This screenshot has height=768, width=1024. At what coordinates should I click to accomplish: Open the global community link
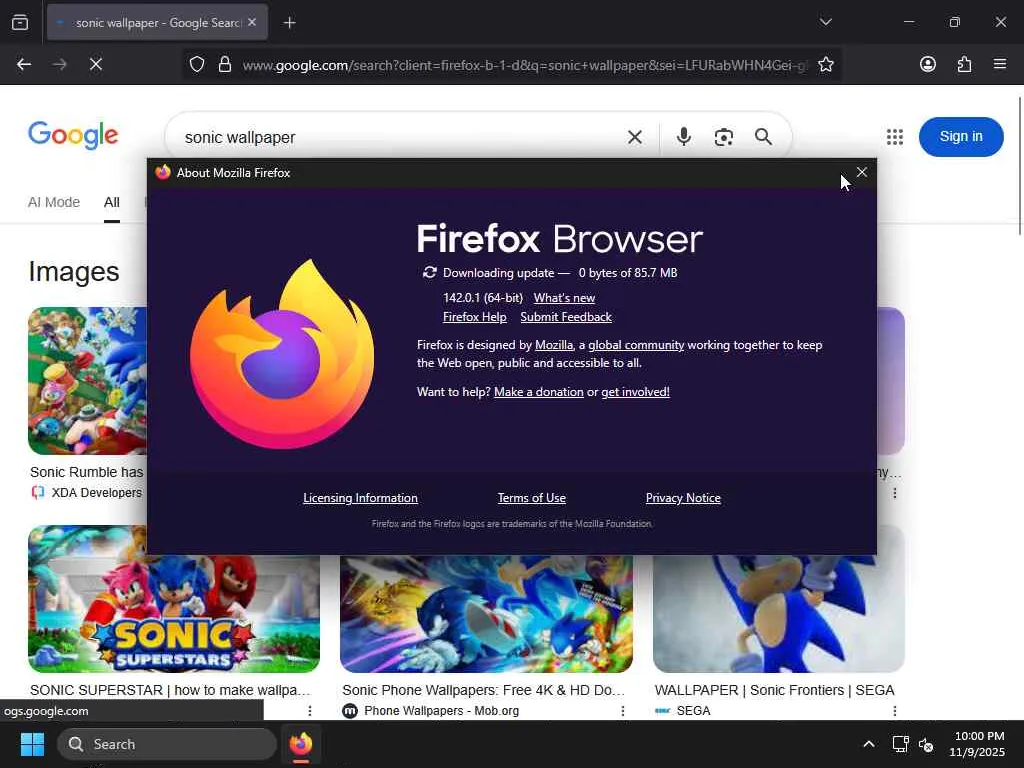point(636,345)
